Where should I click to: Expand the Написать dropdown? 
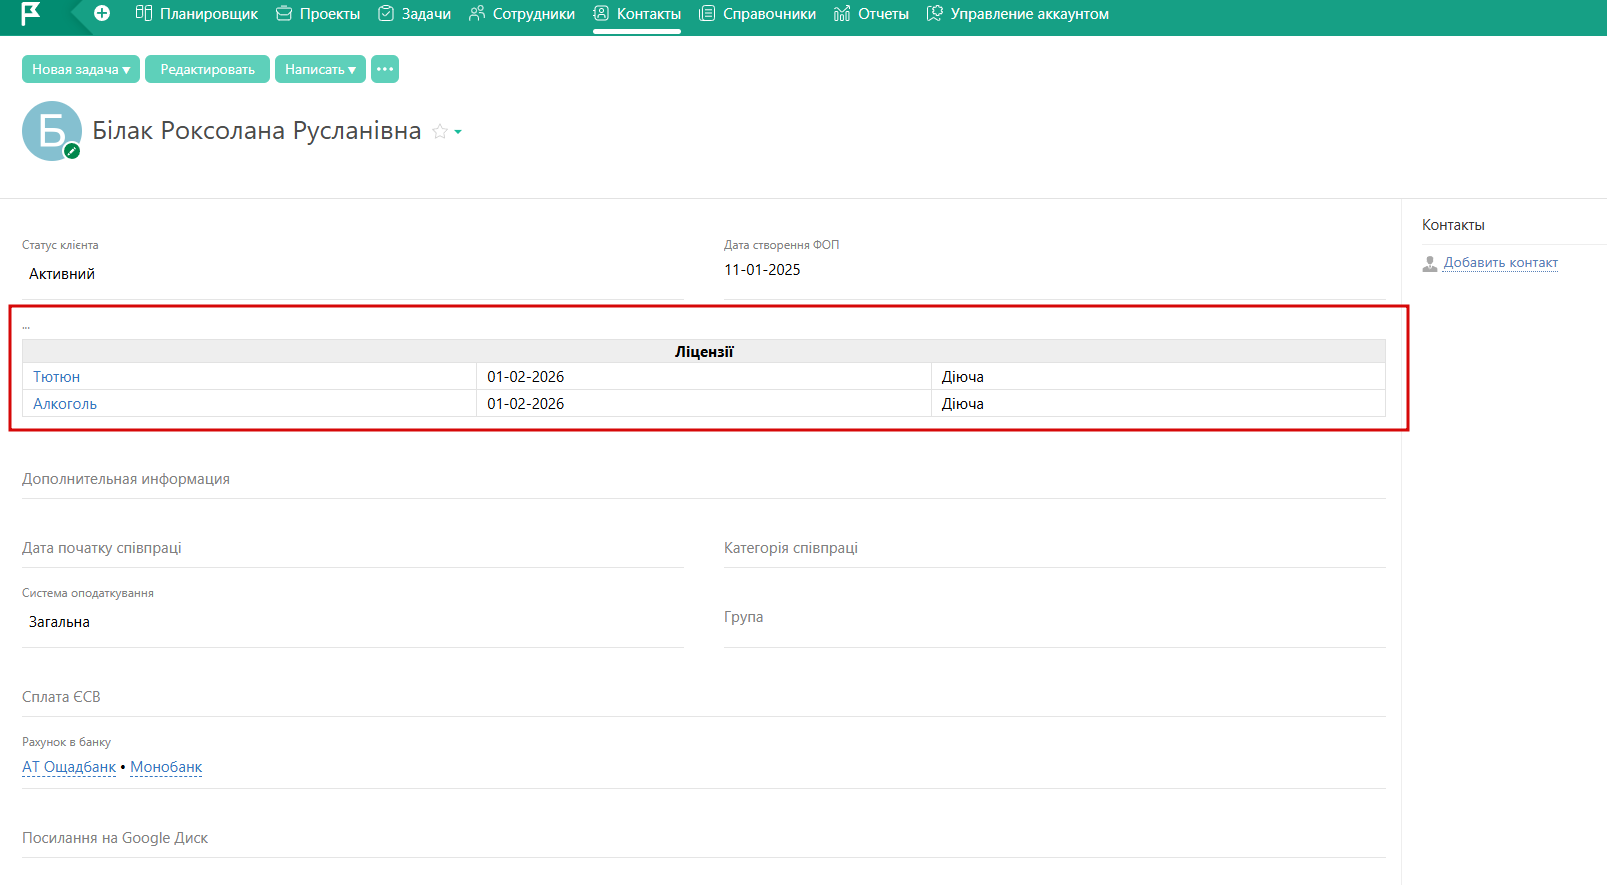coord(320,69)
